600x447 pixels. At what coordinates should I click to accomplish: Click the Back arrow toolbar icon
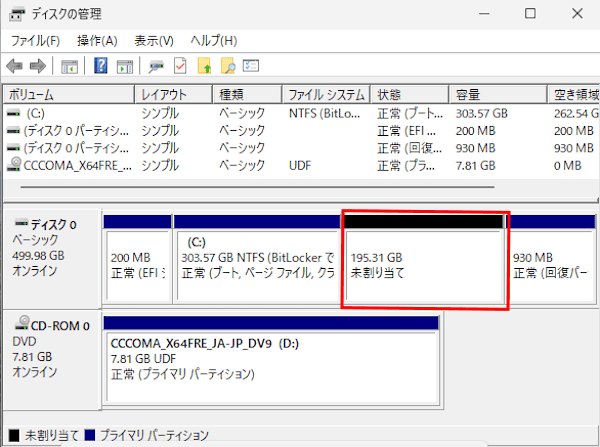15,66
